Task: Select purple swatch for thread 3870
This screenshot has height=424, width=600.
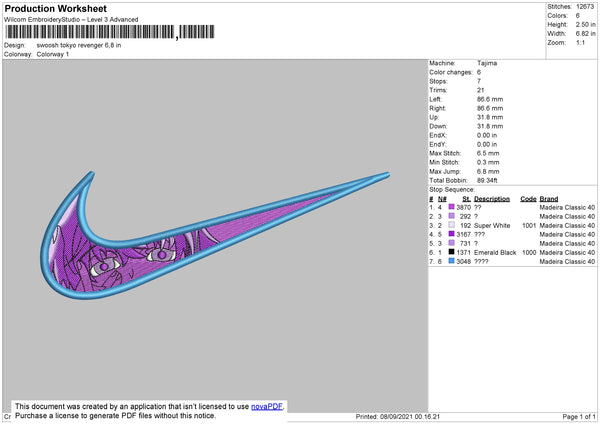Action: (x=452, y=207)
